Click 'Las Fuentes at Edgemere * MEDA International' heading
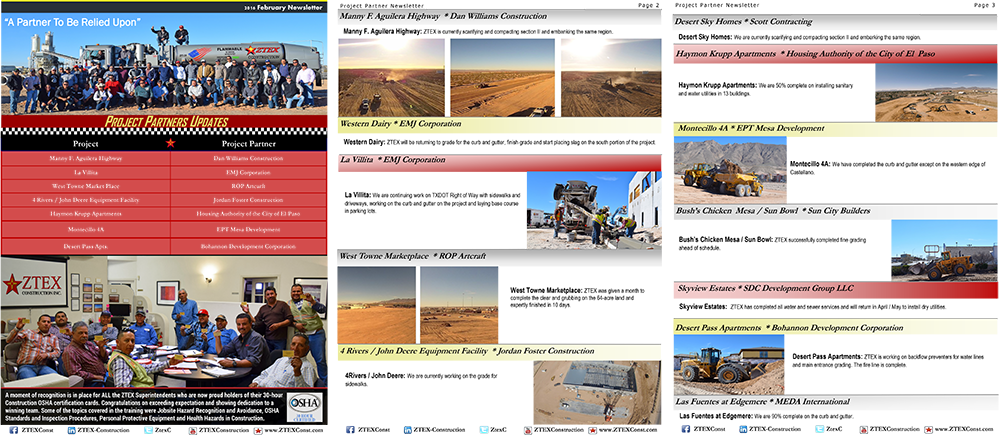The width and height of the screenshot is (1000, 435). point(763,401)
